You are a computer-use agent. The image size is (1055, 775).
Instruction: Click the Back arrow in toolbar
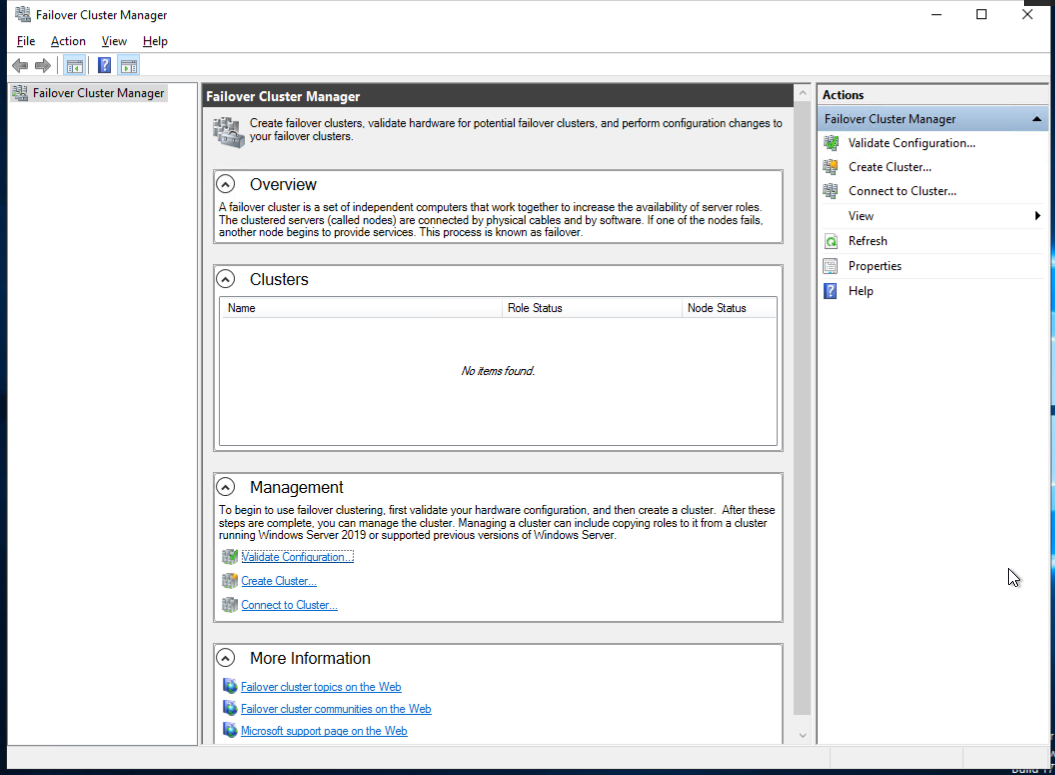19,66
